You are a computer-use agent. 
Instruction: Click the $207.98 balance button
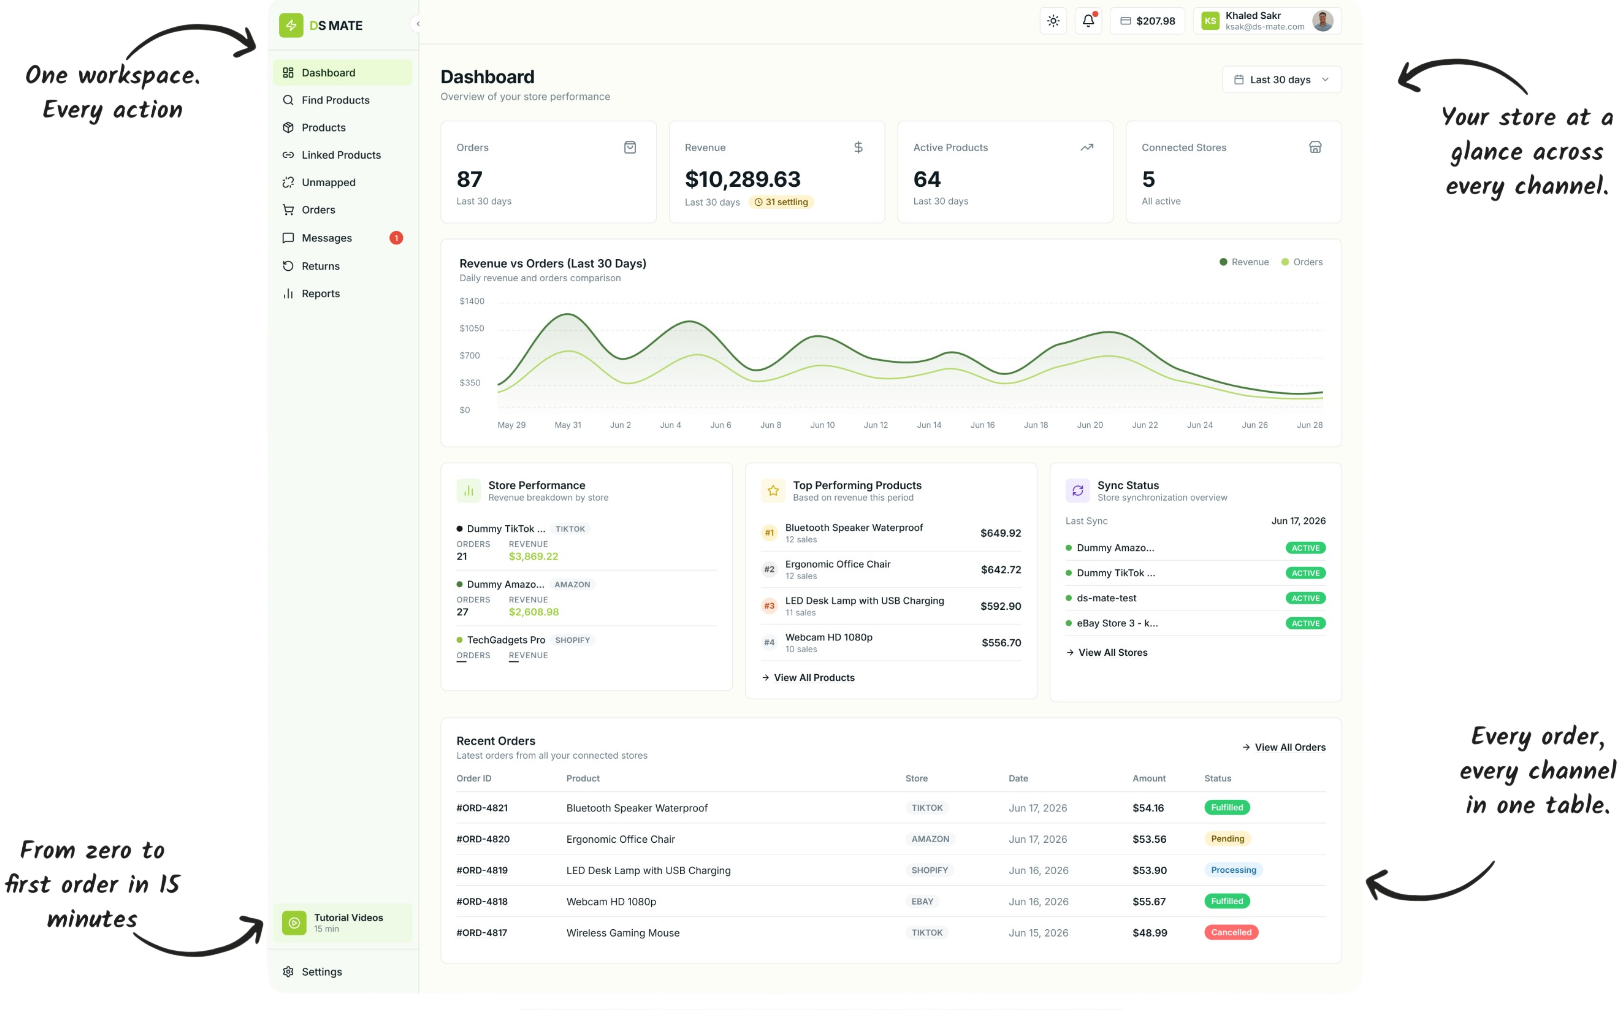pyautogui.click(x=1148, y=21)
